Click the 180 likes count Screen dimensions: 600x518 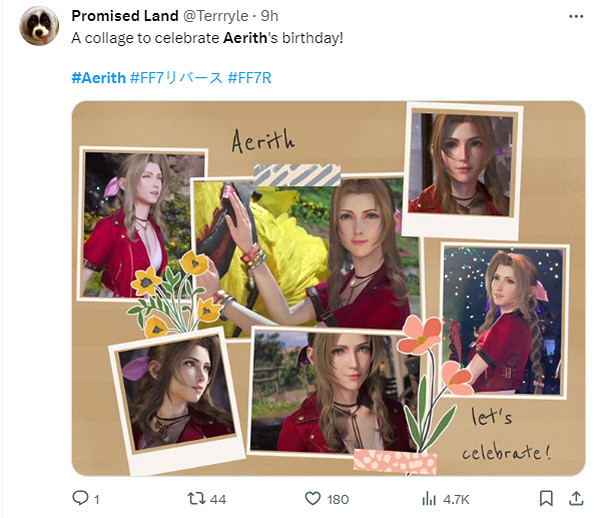pos(338,498)
